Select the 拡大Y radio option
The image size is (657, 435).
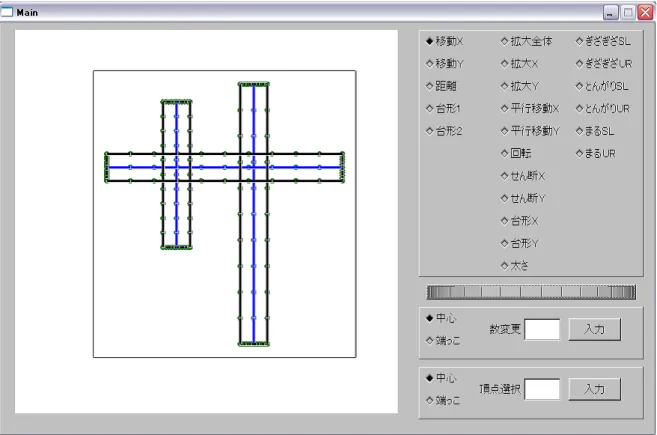(x=520, y=86)
